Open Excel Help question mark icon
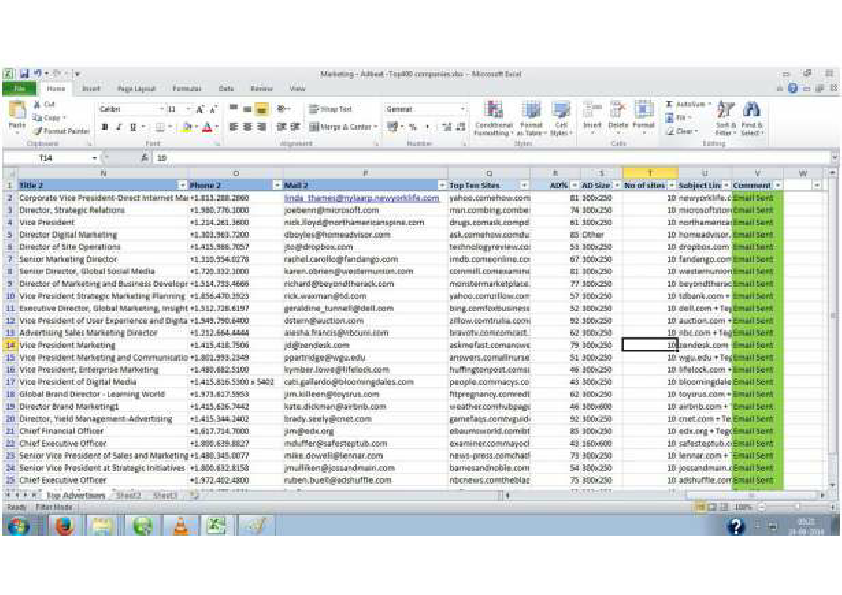The height and width of the screenshot is (595, 842). (x=793, y=88)
